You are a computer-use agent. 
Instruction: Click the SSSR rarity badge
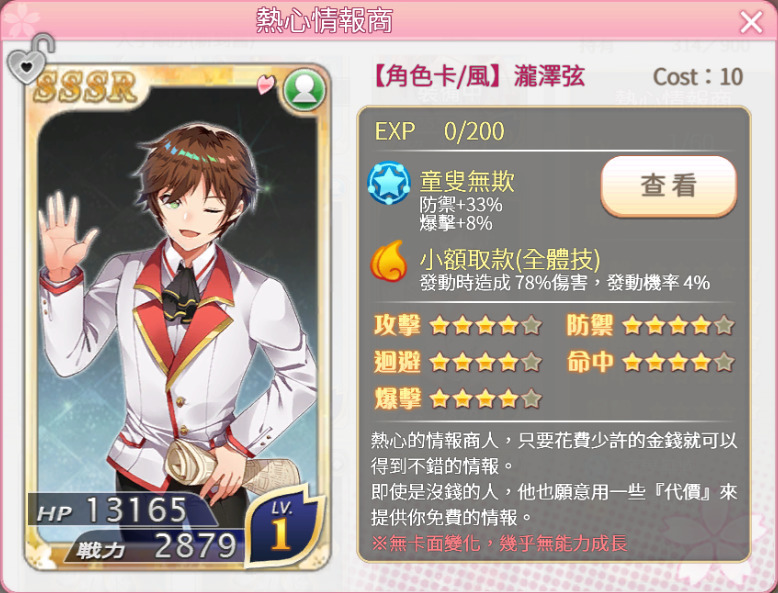(x=85, y=87)
